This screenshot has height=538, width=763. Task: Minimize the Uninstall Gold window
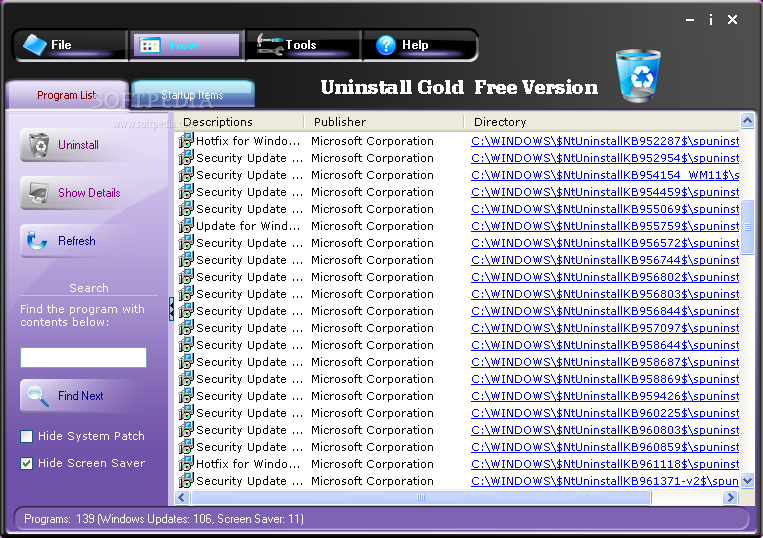(x=690, y=20)
